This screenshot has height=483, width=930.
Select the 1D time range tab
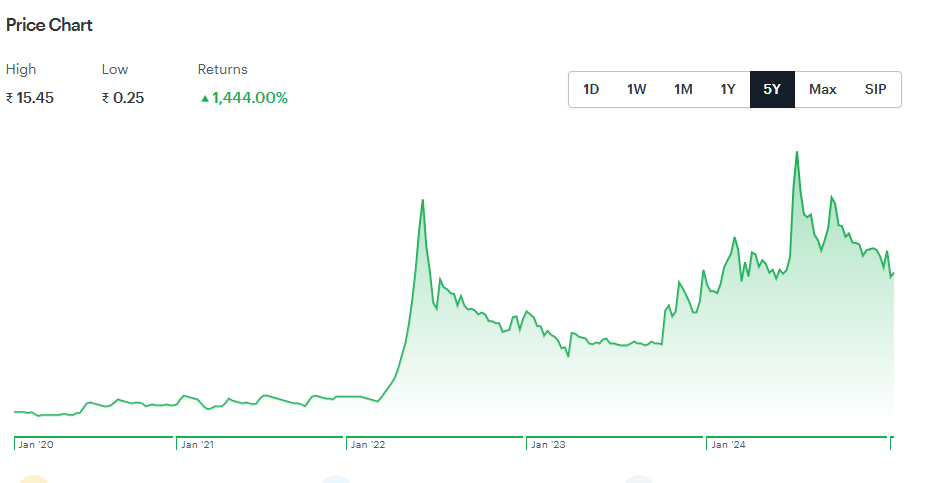[x=591, y=90]
